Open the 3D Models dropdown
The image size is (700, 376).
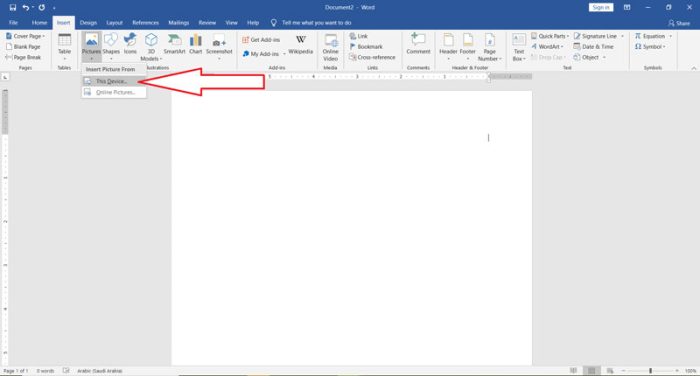(151, 47)
